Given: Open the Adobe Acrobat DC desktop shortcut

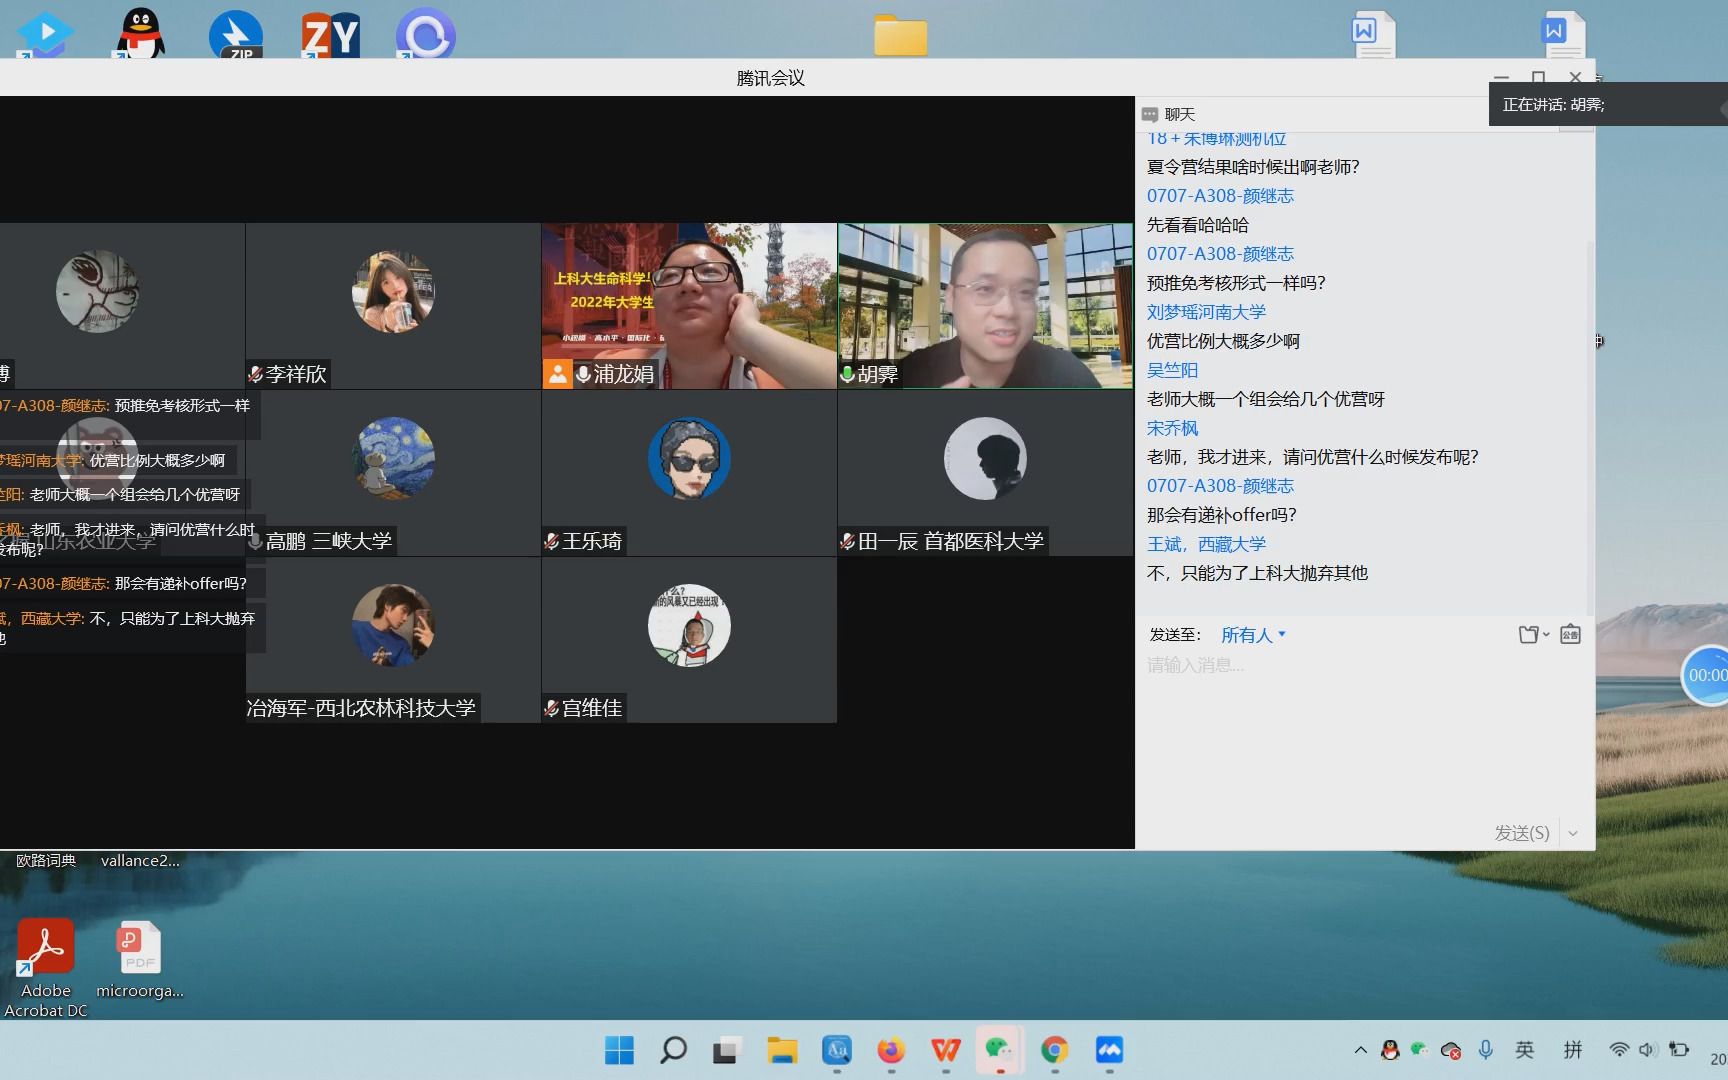Looking at the screenshot, I should tap(45, 968).
